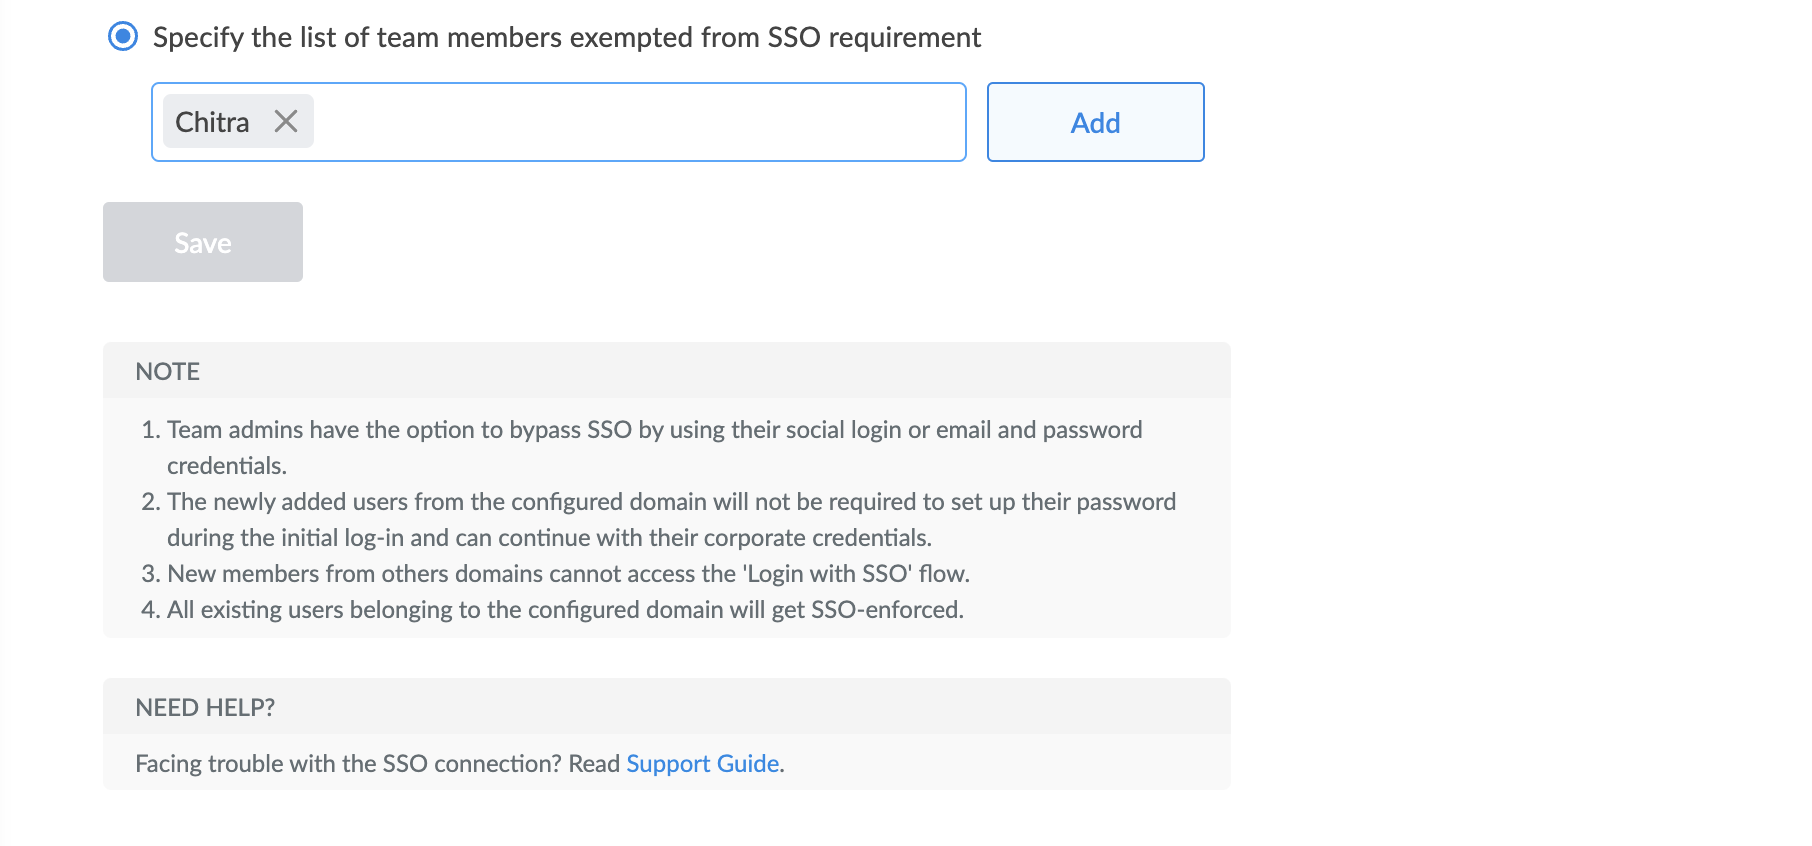1812x846 pixels.
Task: Remove Chitra from the exempted list
Action: click(x=286, y=121)
